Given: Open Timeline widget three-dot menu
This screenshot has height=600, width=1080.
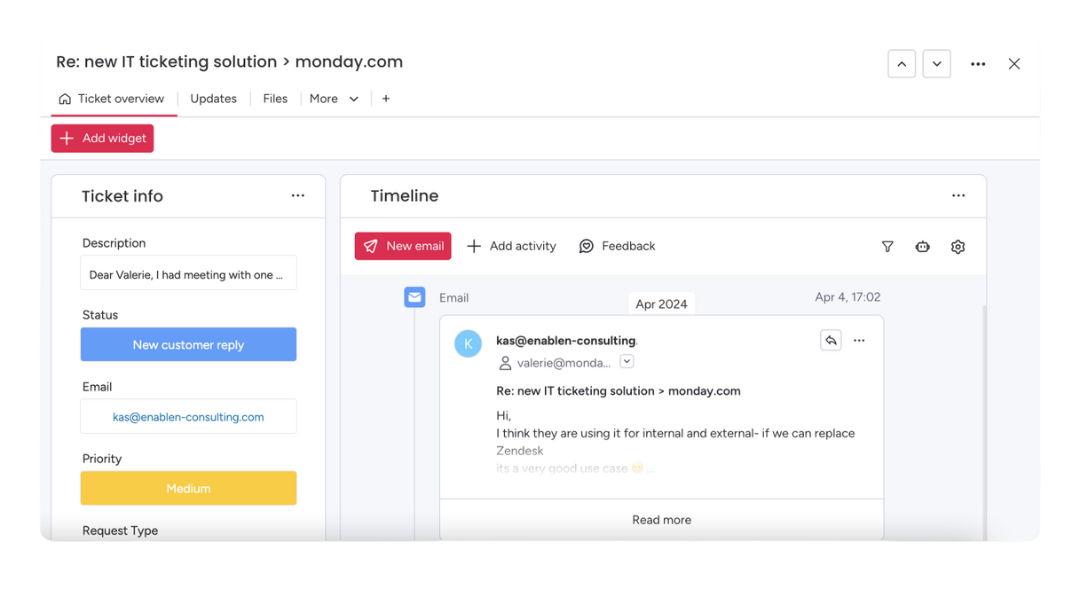Looking at the screenshot, I should [958, 196].
